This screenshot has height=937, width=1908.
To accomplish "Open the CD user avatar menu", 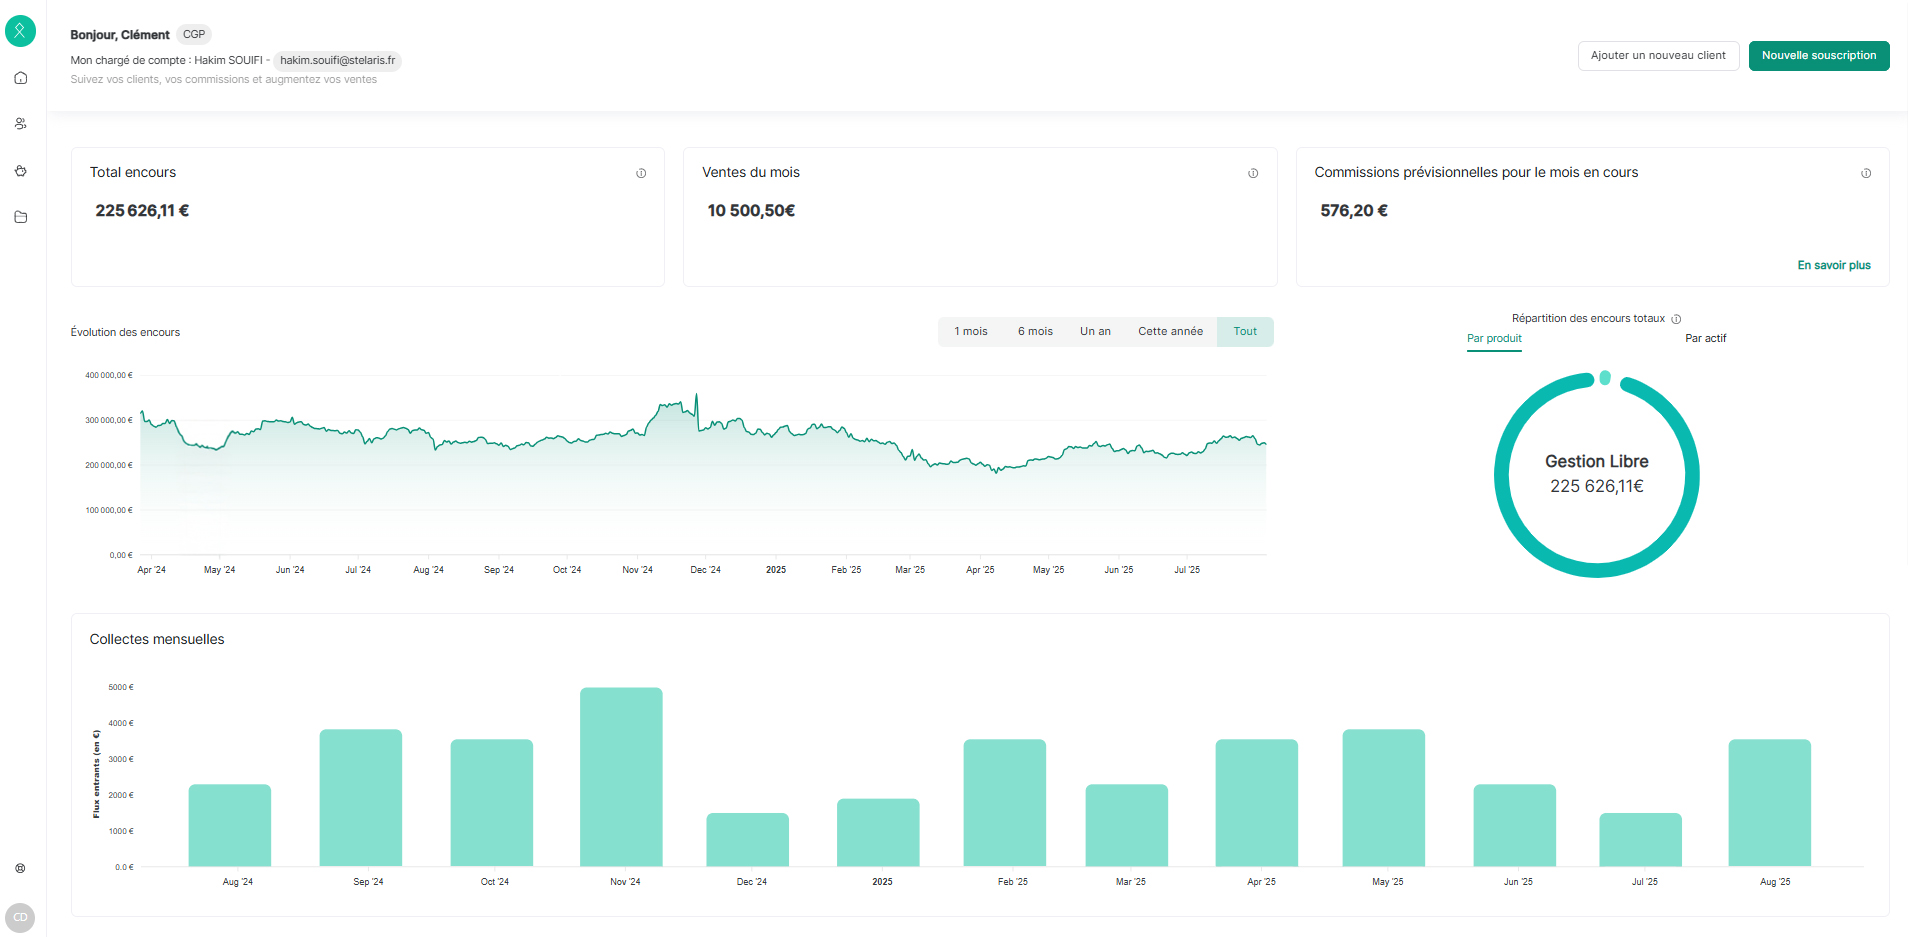I will pyautogui.click(x=20, y=917).
